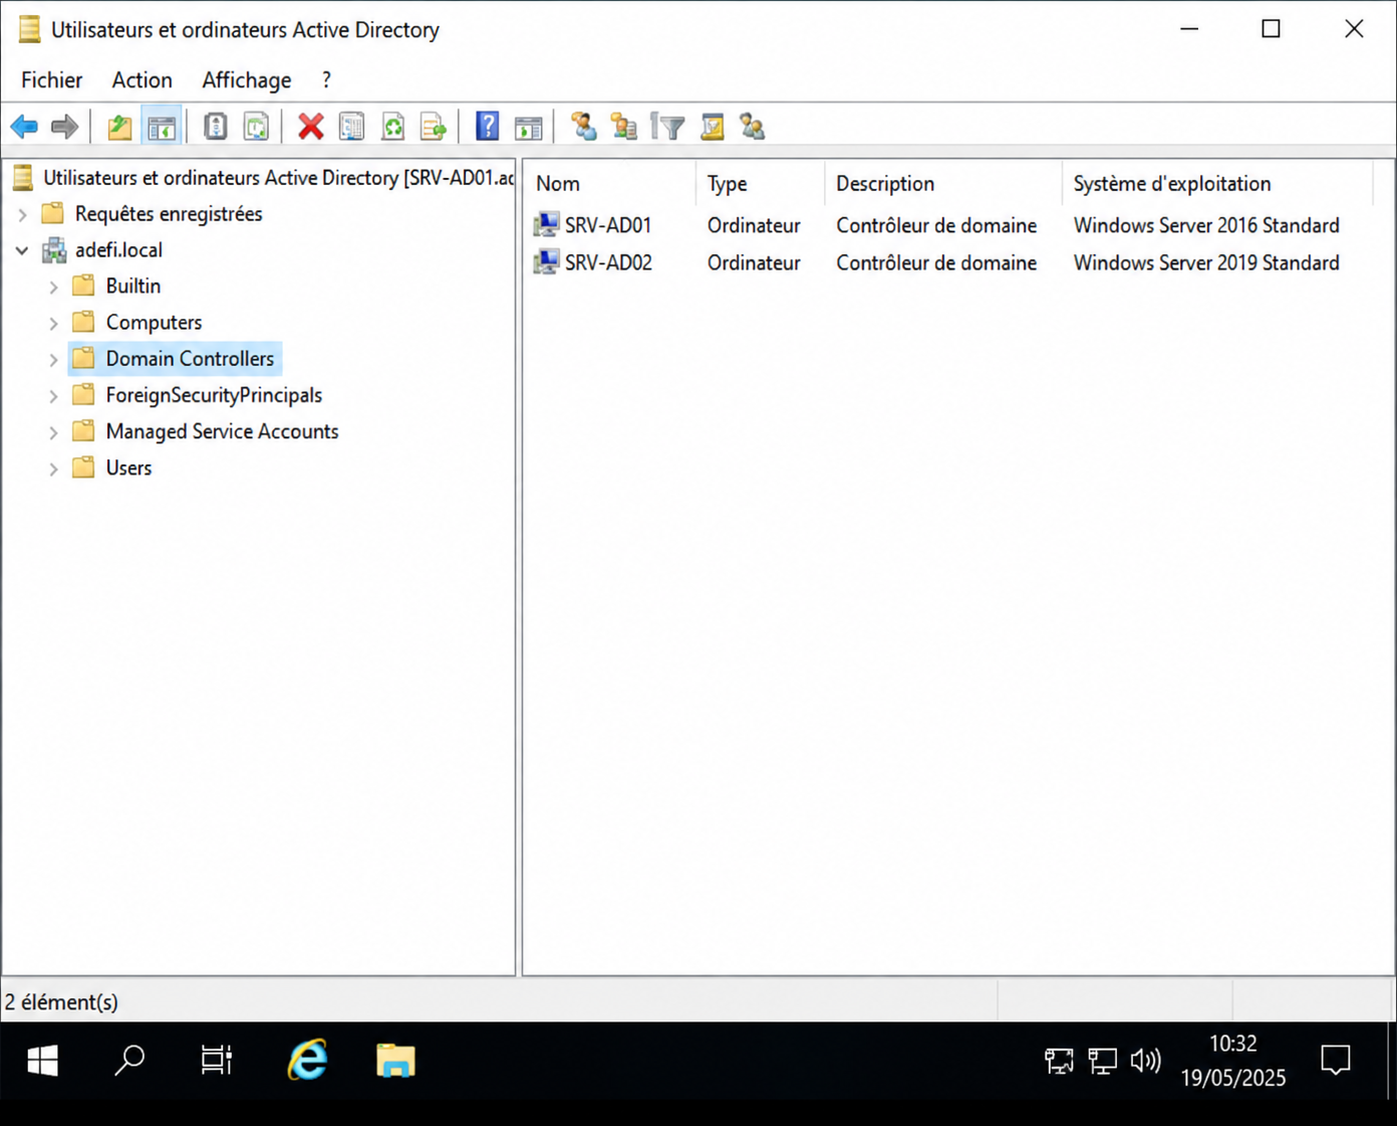
Task: Sort by the Description column header
Action: [x=943, y=184]
